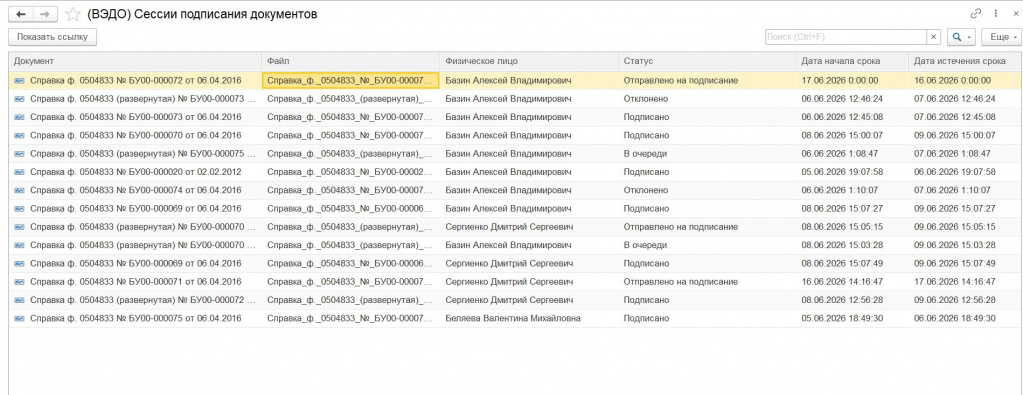Screen dimensions: 1023x395
Task: Click the document icon of the 17.06.2026 0:00:00 row
Action: (x=19, y=81)
